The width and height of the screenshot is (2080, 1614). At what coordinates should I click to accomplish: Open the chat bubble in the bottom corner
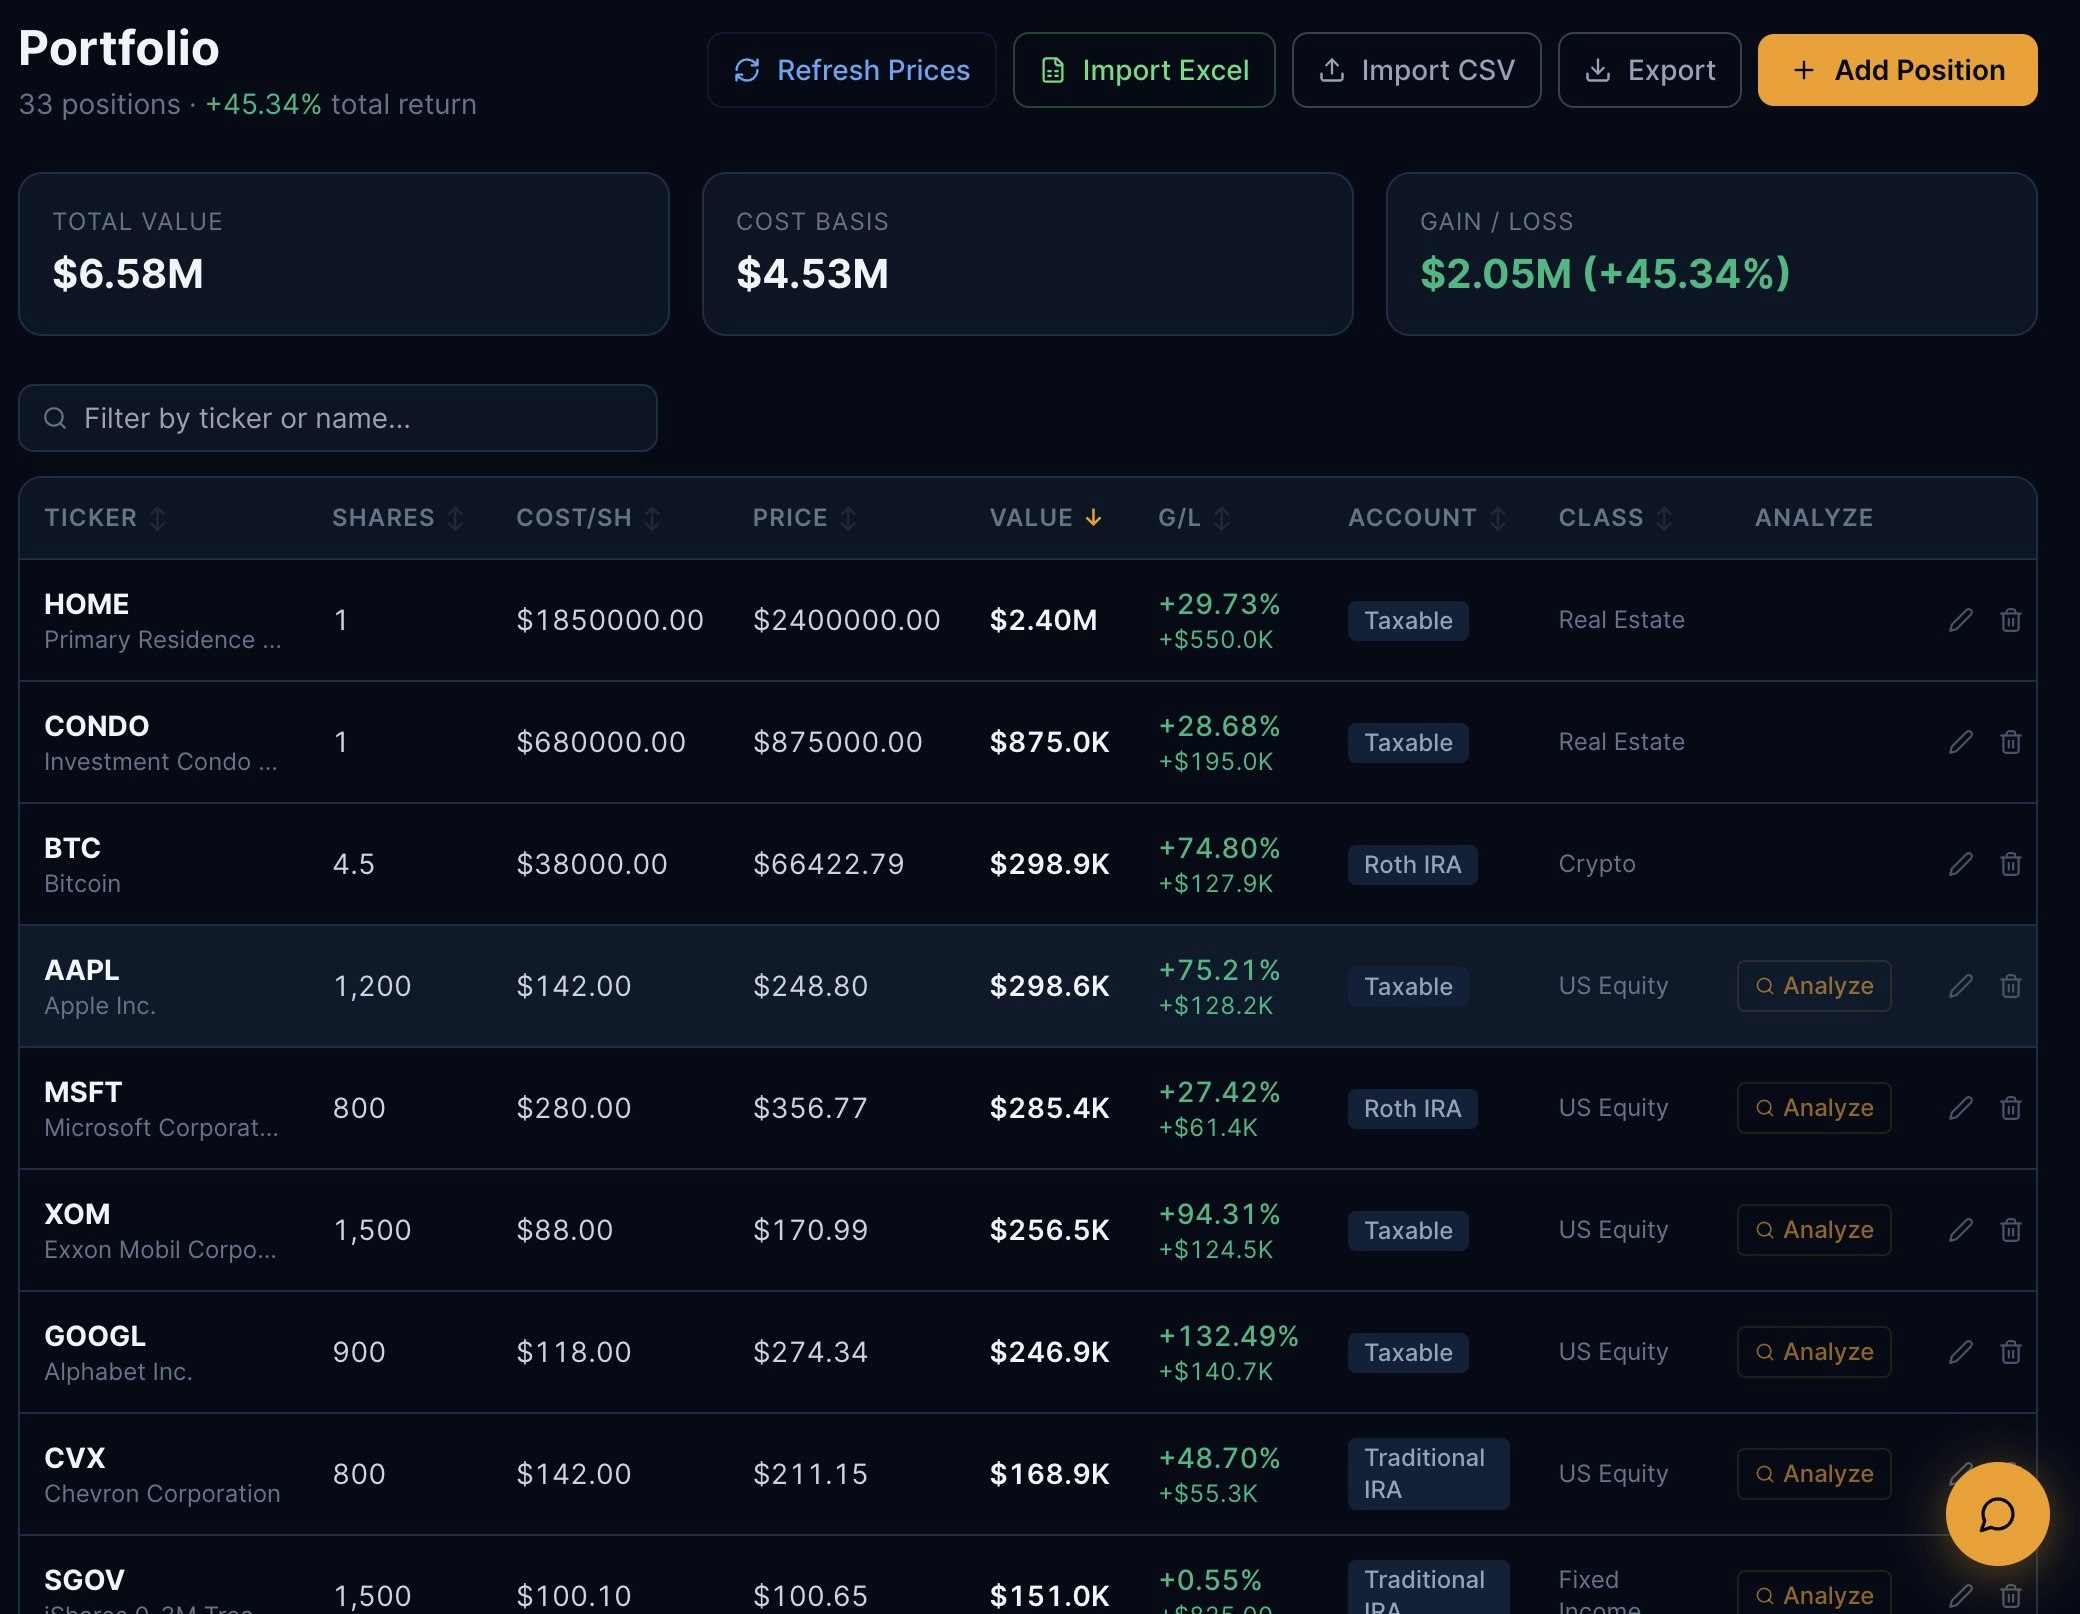pos(1997,1514)
